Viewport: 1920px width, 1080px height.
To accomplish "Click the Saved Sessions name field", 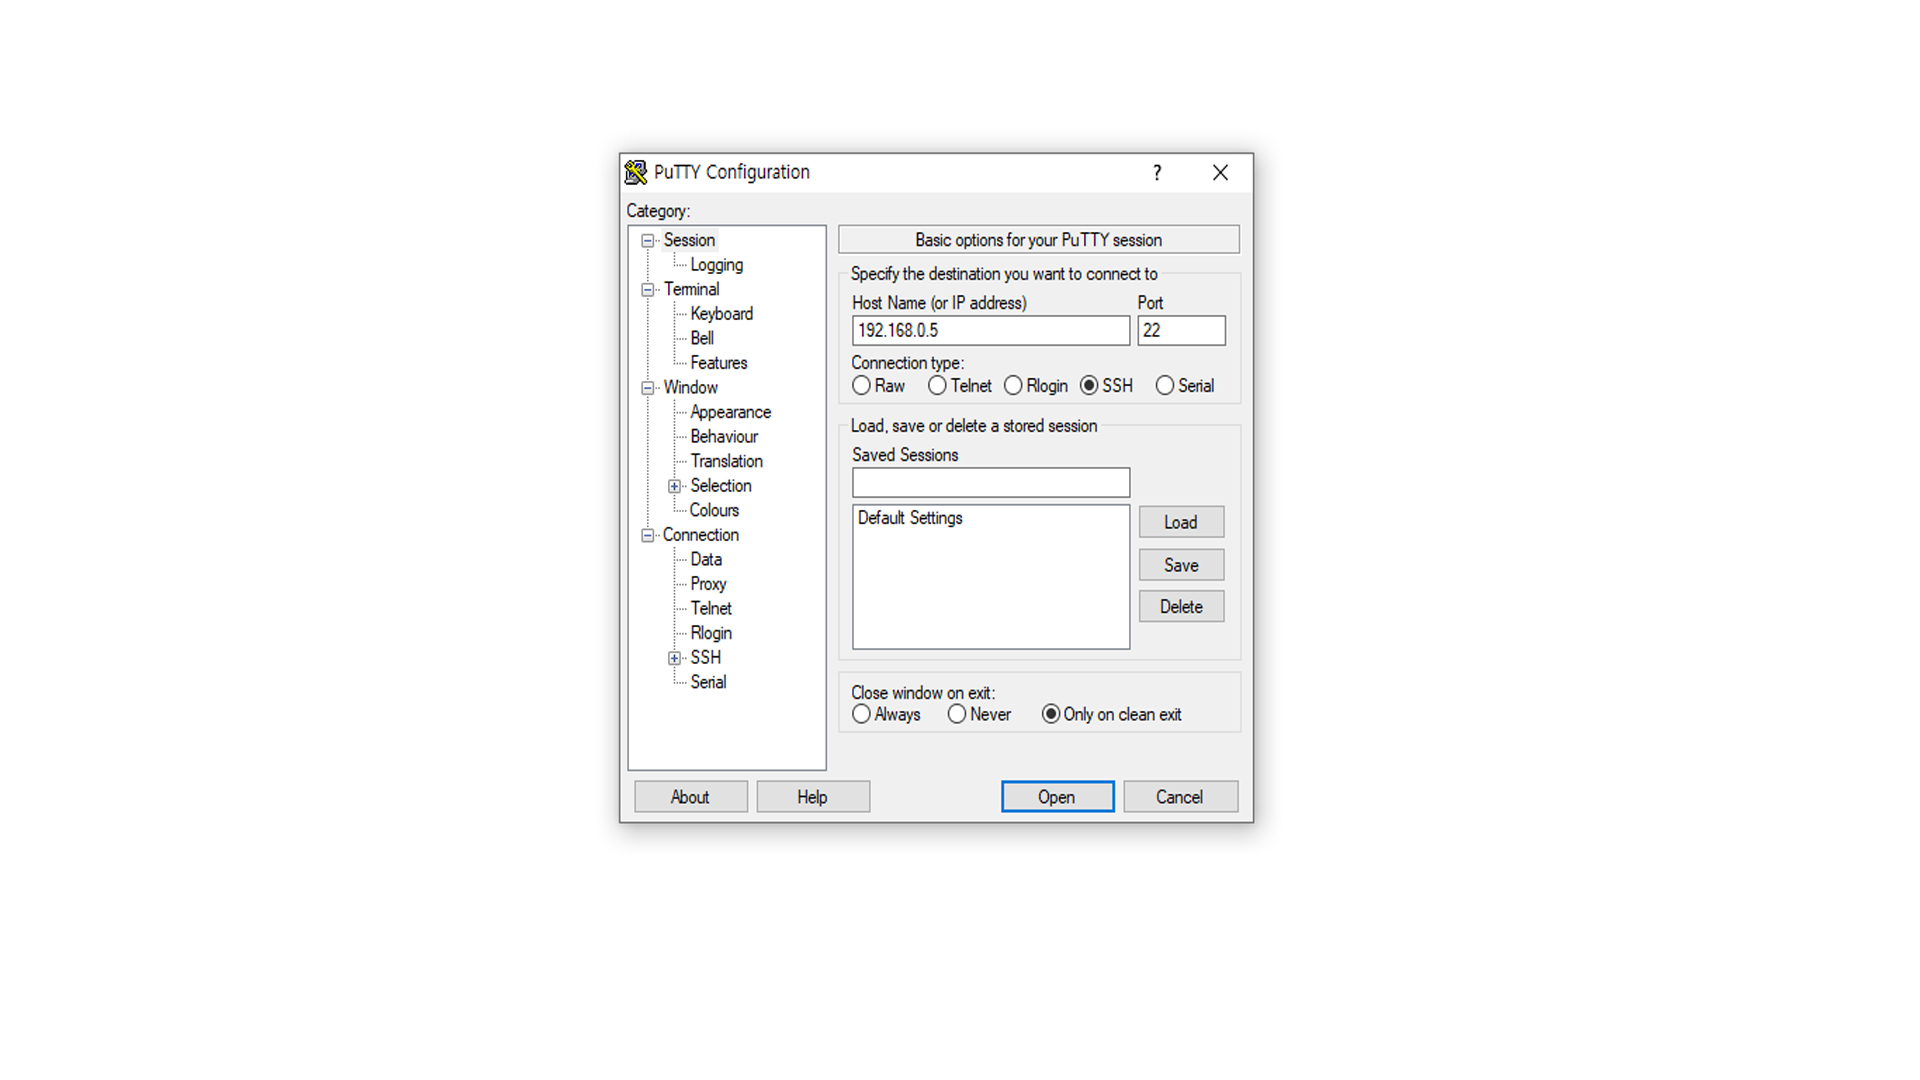I will tap(990, 483).
